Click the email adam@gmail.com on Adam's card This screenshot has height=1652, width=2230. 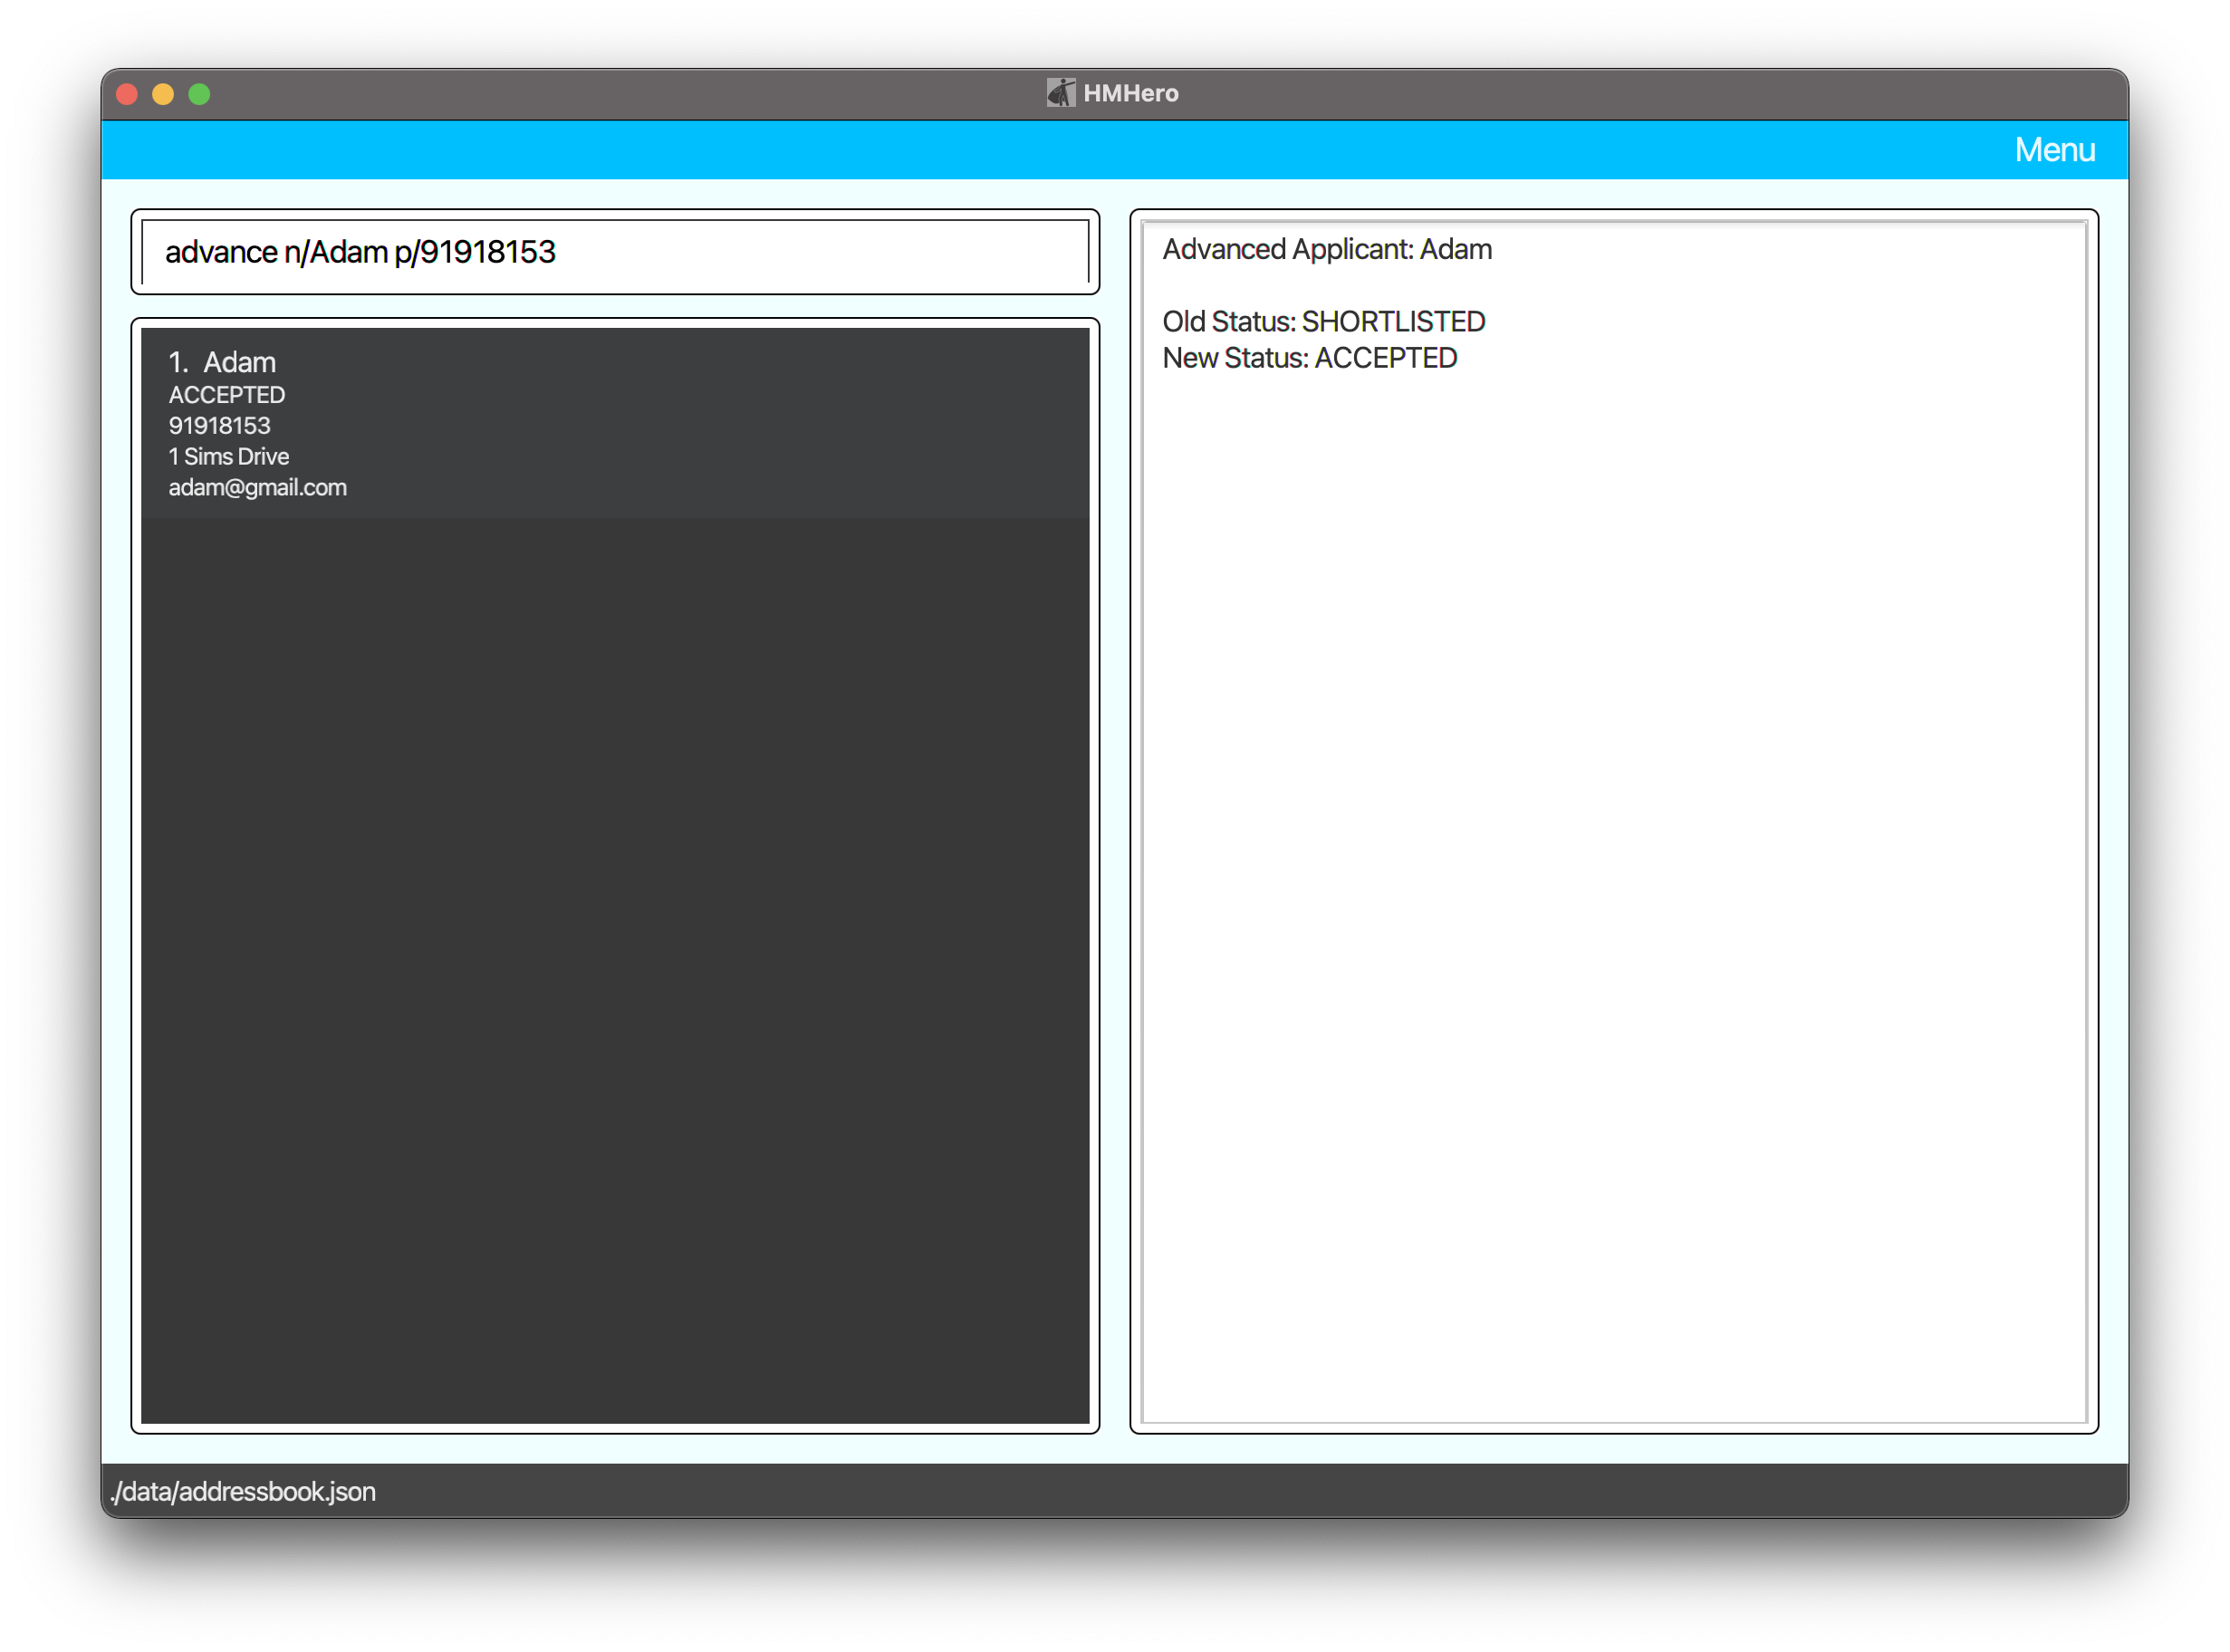(257, 487)
